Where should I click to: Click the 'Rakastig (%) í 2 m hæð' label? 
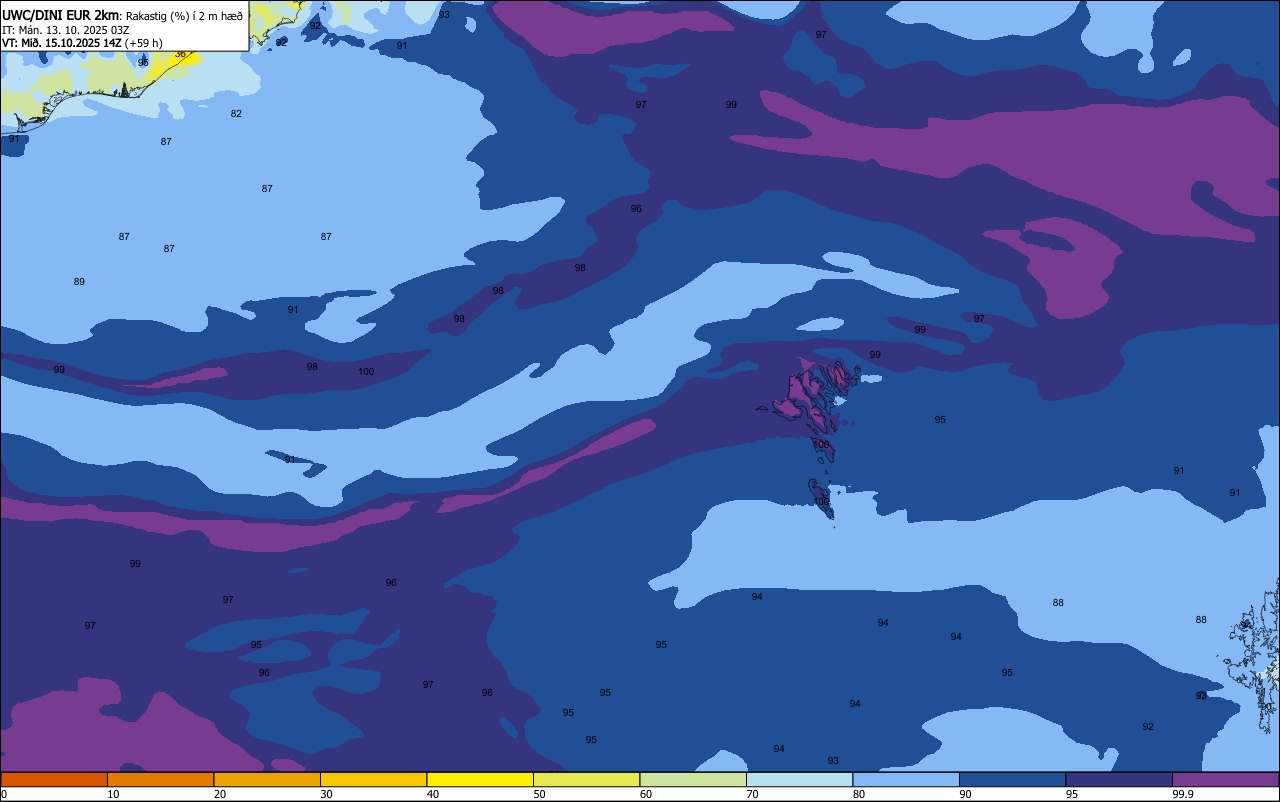(184, 16)
